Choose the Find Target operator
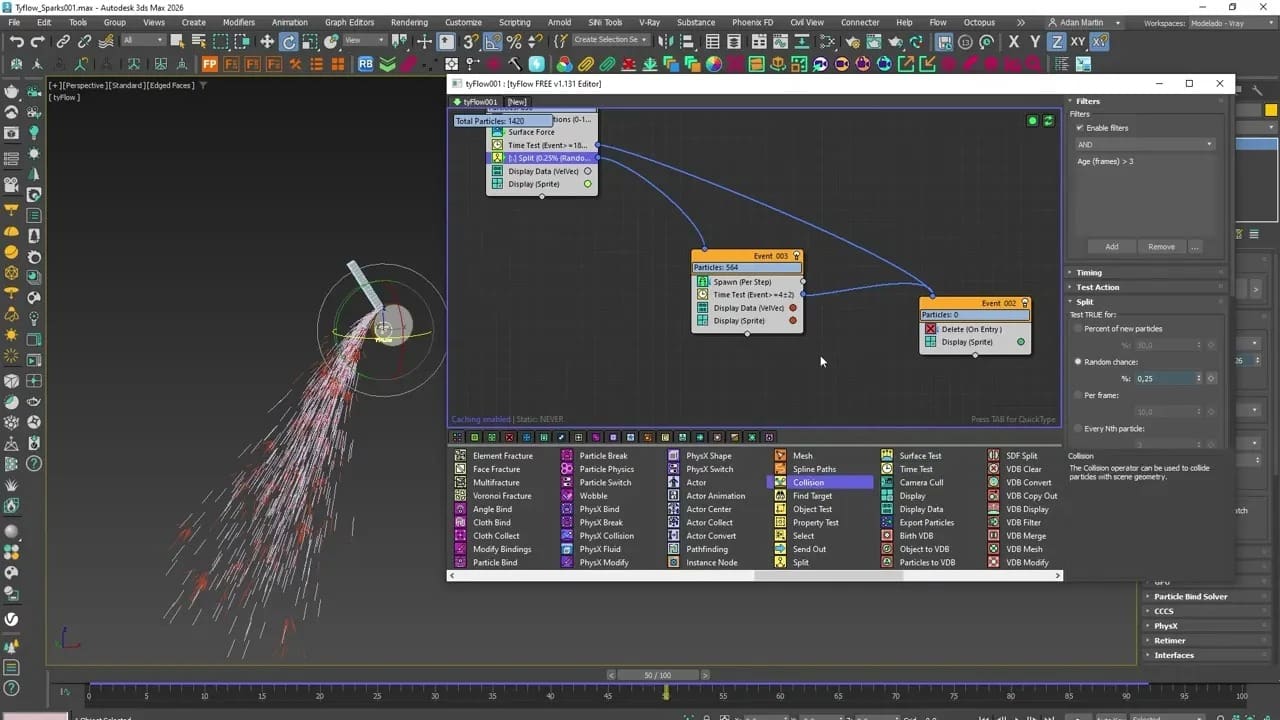Image resolution: width=1280 pixels, height=720 pixels. pyautogui.click(x=810, y=495)
